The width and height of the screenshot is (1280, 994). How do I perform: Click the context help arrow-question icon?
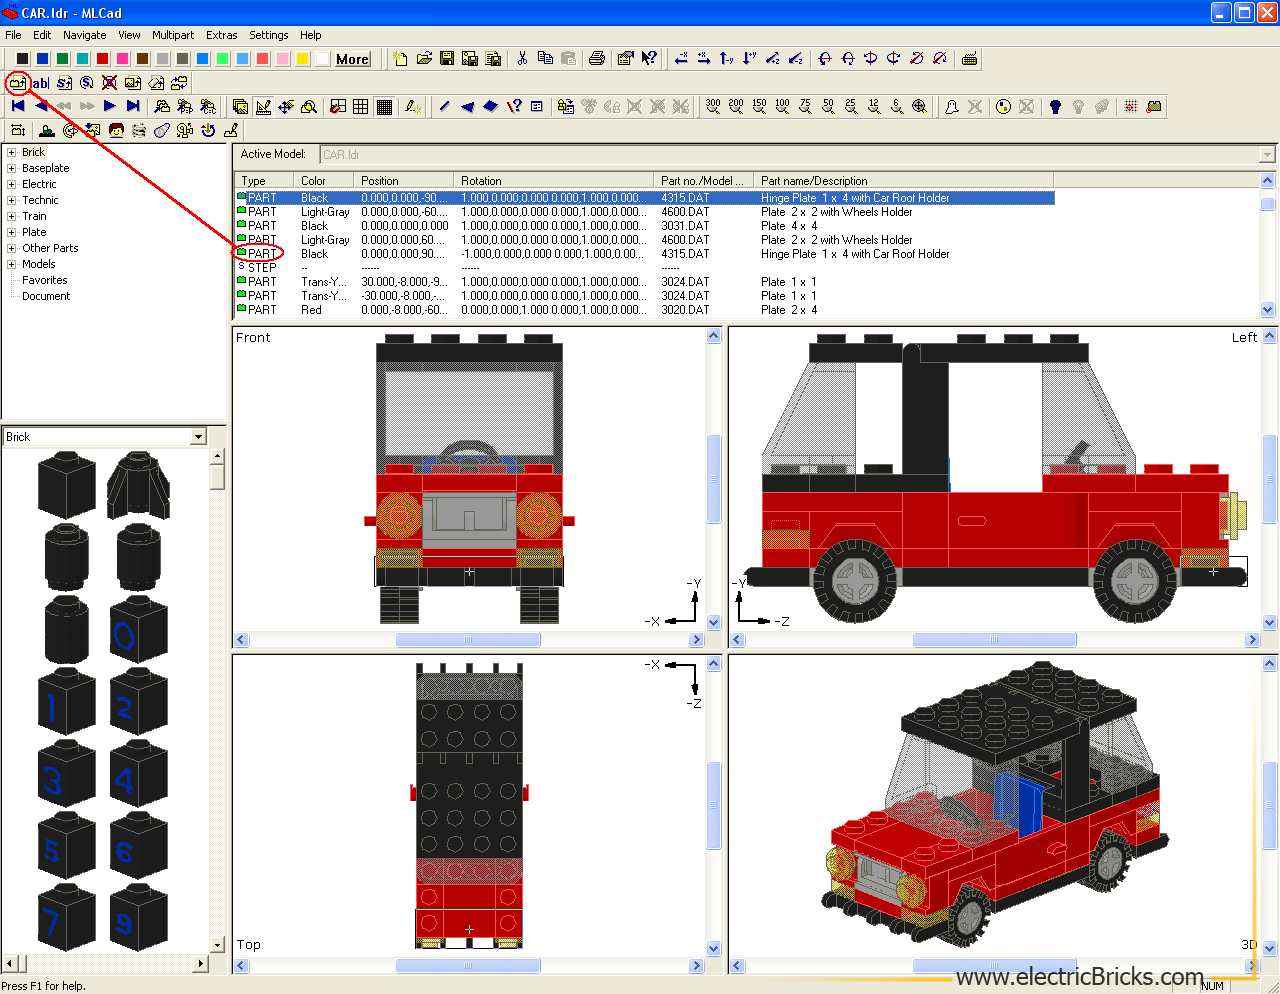(649, 59)
